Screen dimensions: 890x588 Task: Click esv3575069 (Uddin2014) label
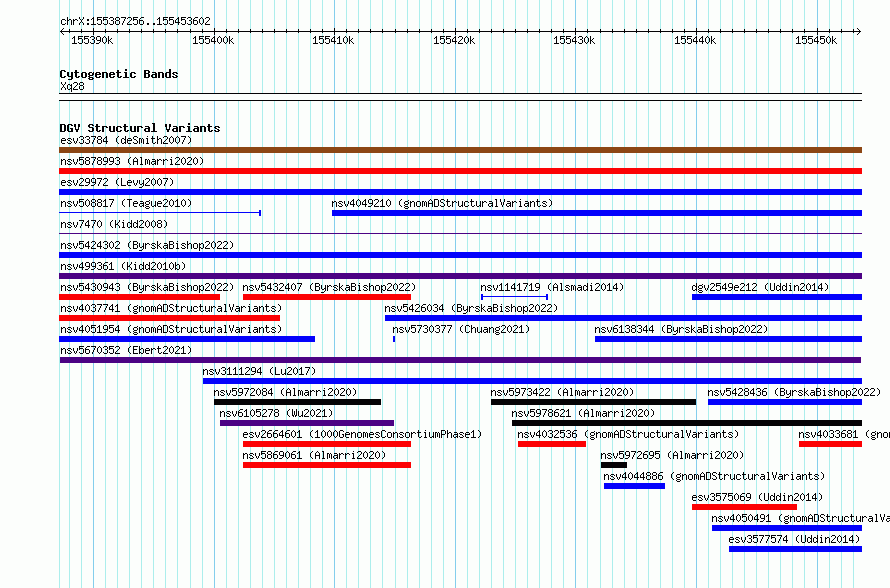757,497
